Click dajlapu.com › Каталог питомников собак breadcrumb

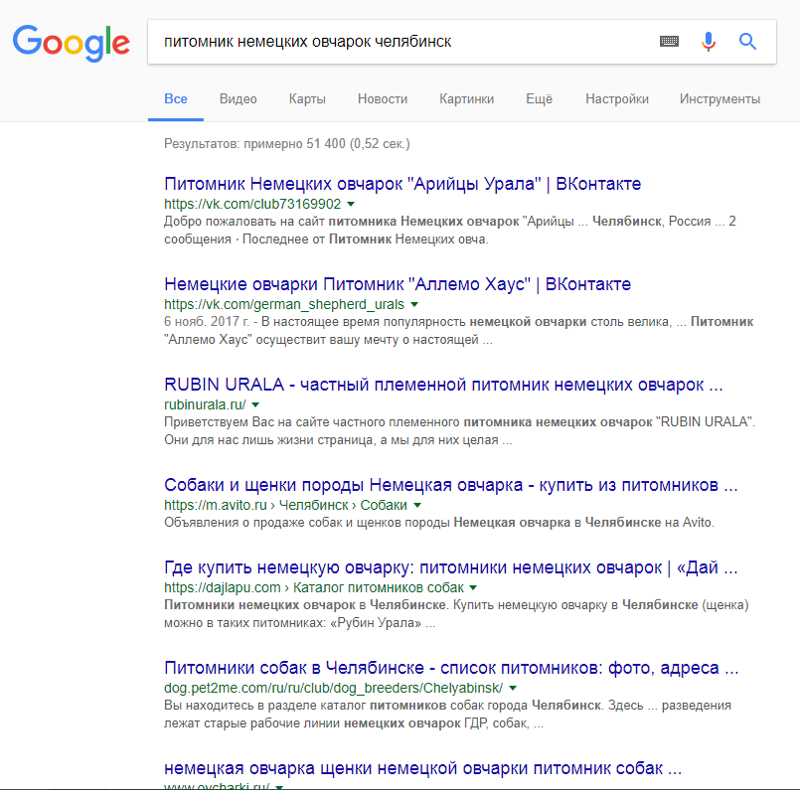pyautogui.click(x=314, y=587)
